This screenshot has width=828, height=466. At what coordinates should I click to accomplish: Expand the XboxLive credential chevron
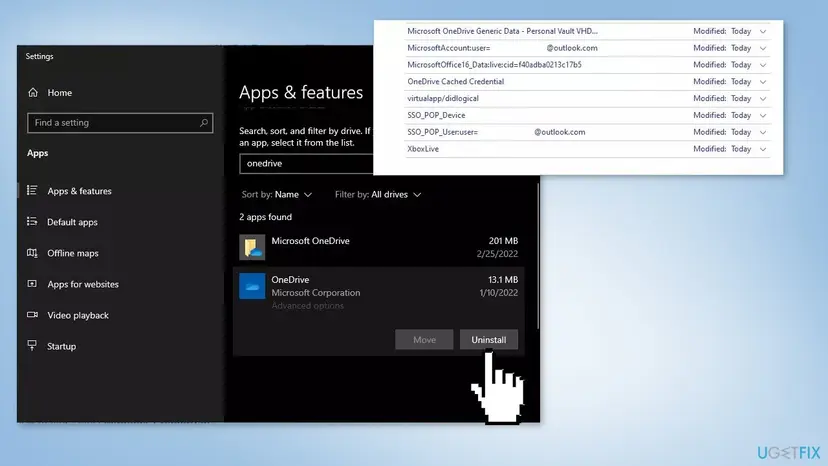pyautogui.click(x=763, y=149)
